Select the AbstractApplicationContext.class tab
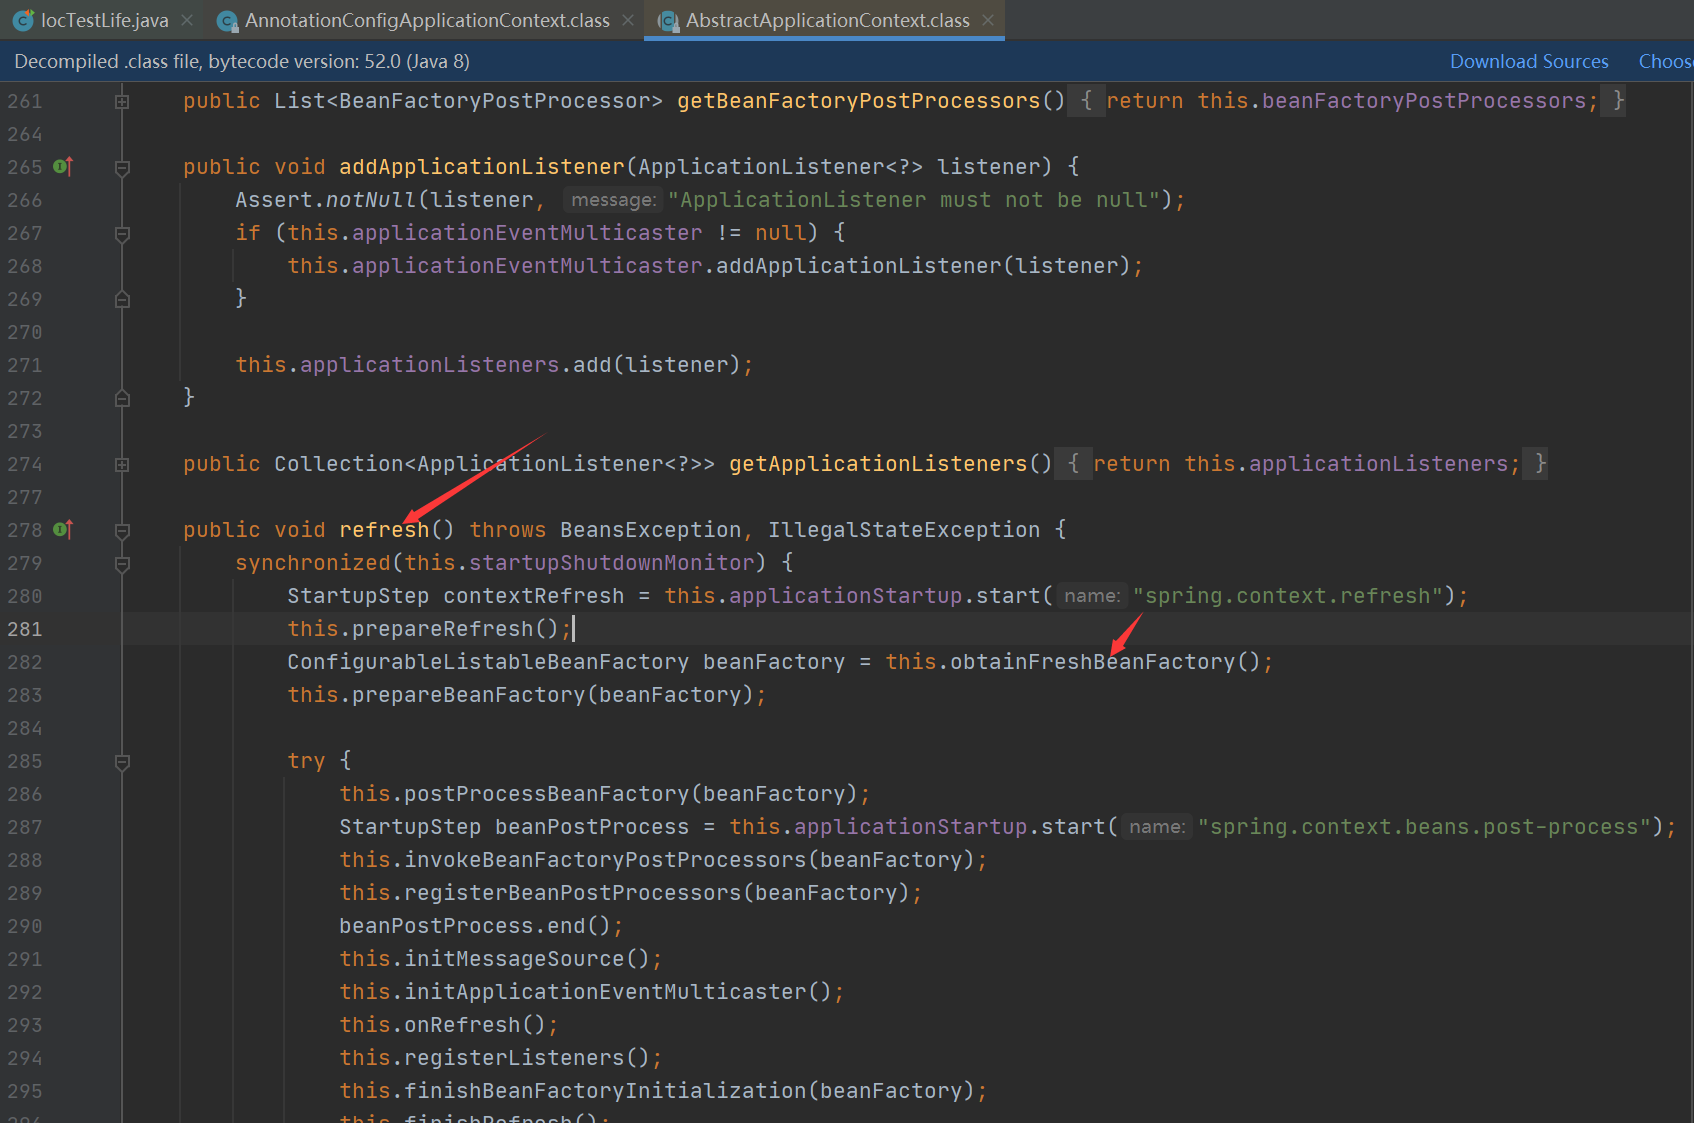The width and height of the screenshot is (1694, 1123). (827, 20)
